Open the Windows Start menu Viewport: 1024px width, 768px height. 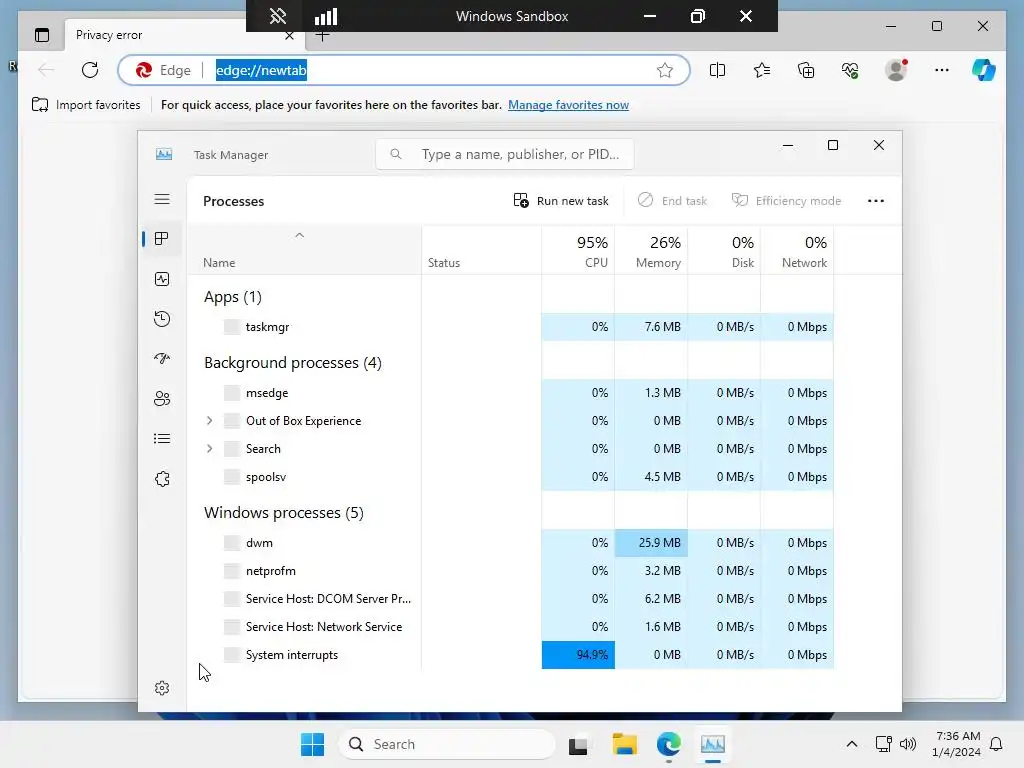[312, 744]
